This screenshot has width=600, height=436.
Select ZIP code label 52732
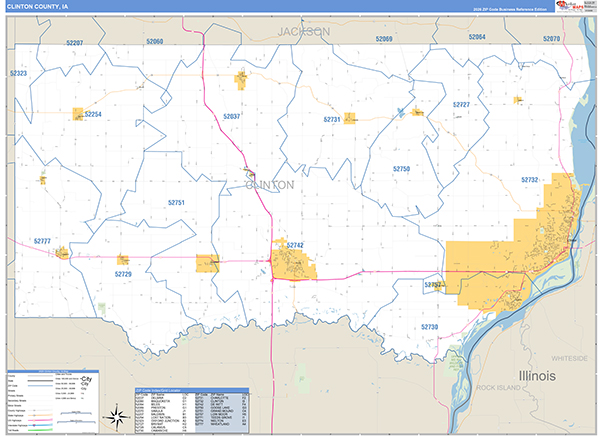pos(530,180)
